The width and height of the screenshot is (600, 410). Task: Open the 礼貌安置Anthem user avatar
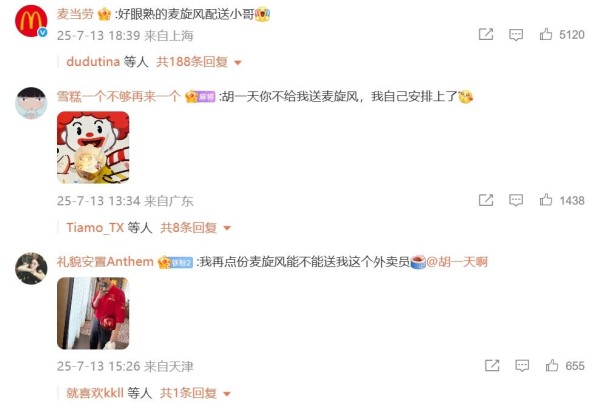[x=31, y=268]
